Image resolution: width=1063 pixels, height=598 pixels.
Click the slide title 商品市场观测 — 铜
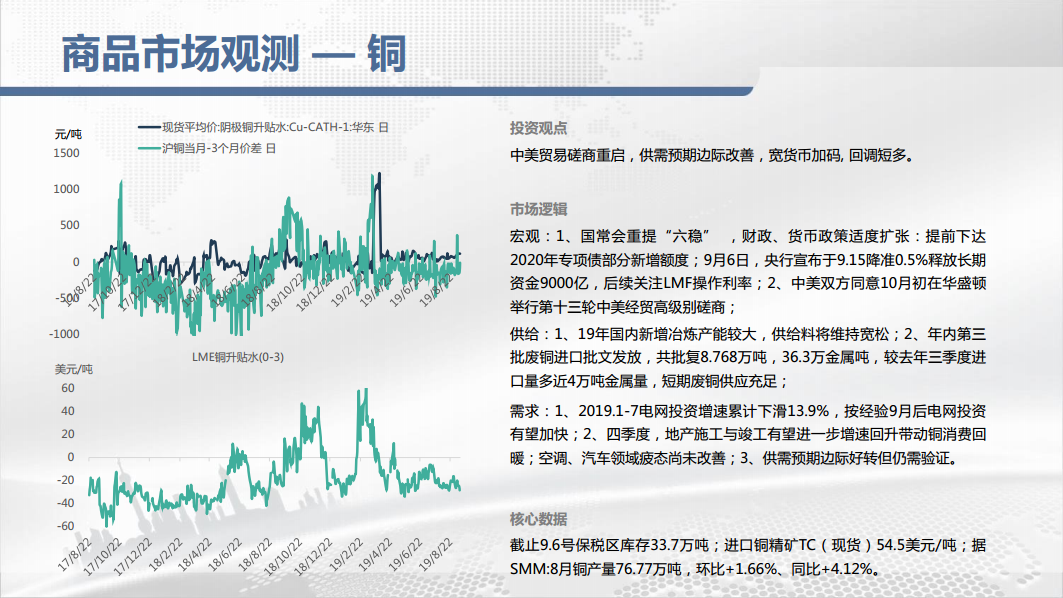point(233,53)
